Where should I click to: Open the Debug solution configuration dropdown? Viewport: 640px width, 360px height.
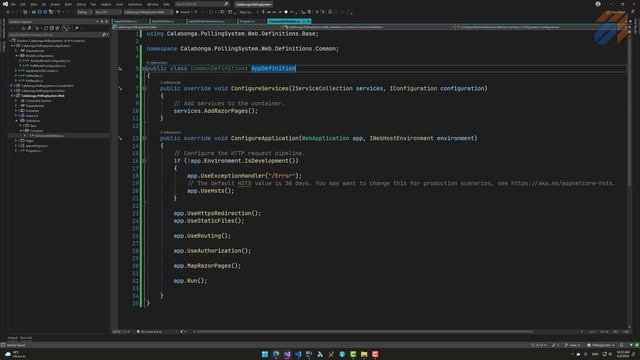(x=84, y=12)
